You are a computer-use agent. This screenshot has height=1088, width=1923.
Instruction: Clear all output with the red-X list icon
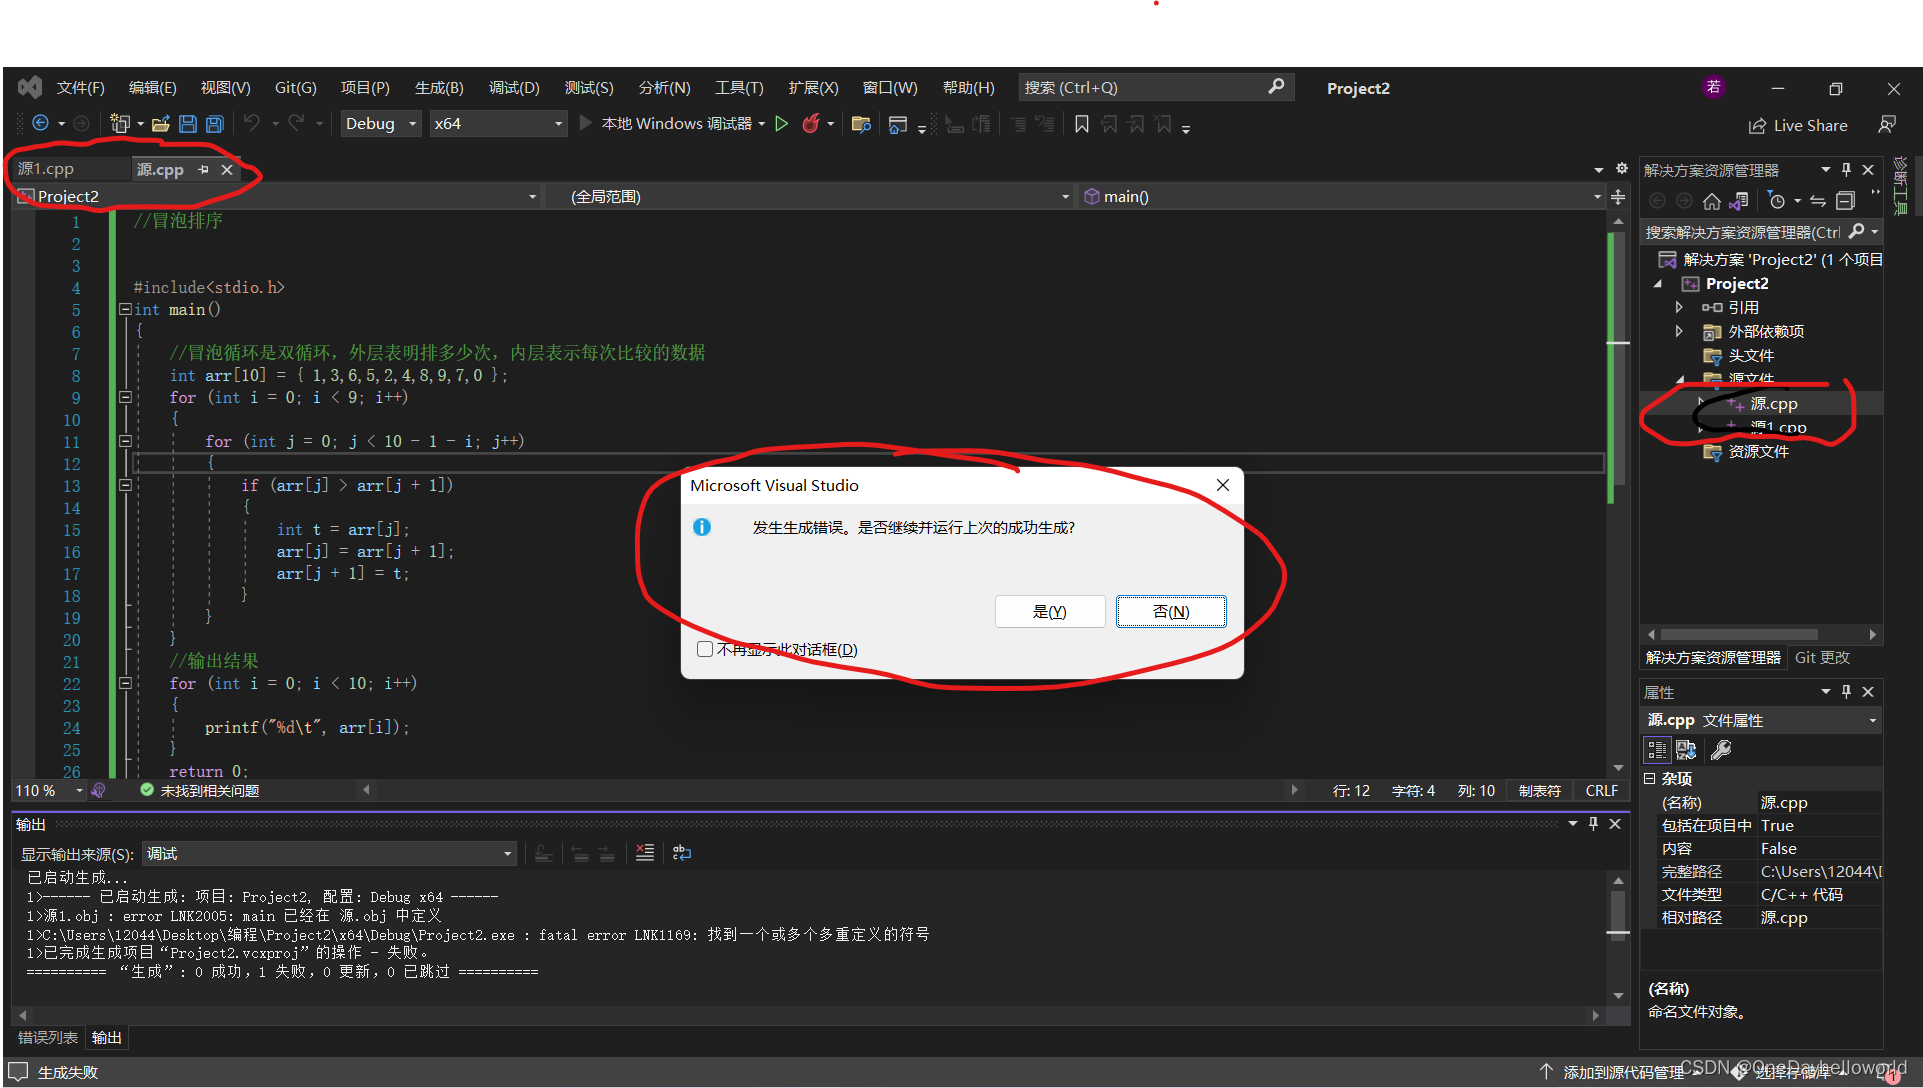645,853
